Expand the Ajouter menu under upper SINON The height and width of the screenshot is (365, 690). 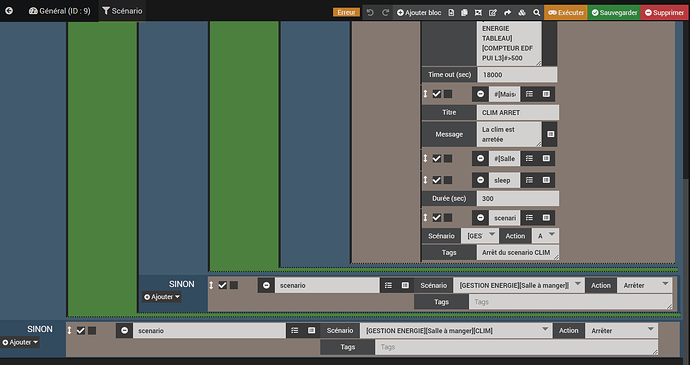pyautogui.click(x=161, y=297)
